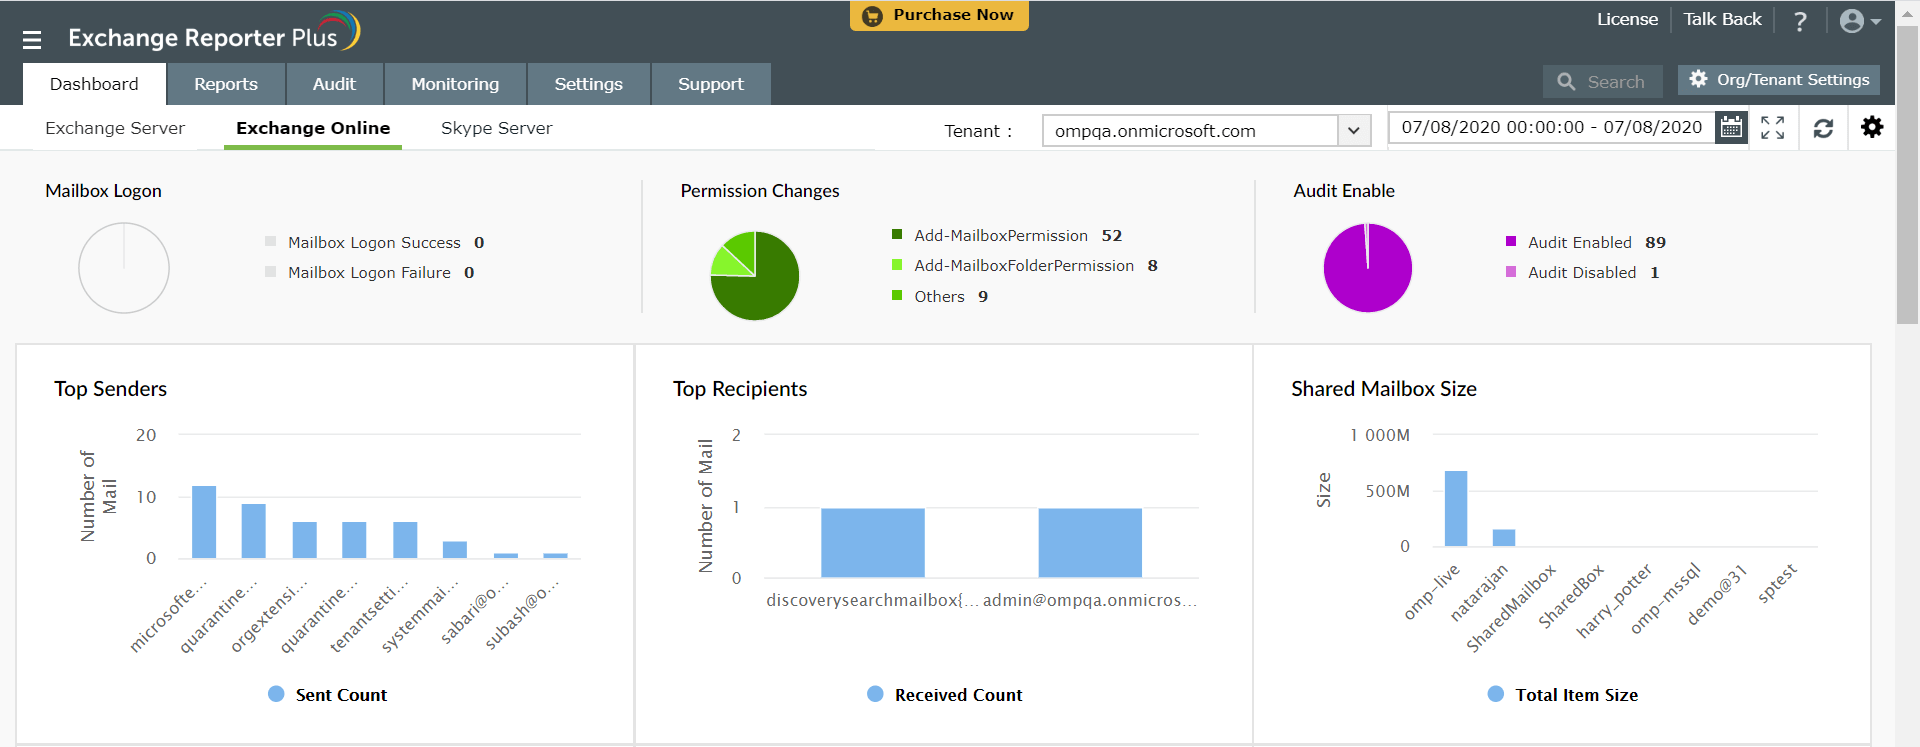Open dashboard gear settings
The width and height of the screenshot is (1920, 747).
pos(1872,127)
